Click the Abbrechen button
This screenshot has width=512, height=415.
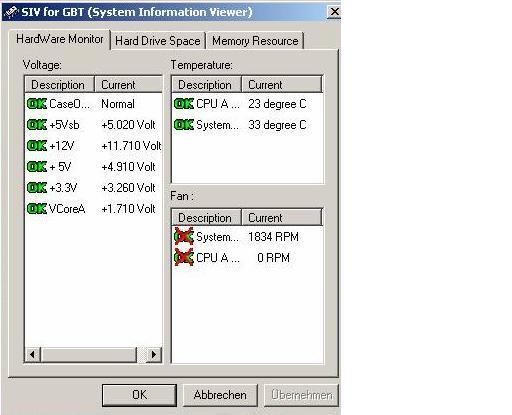pyautogui.click(x=220, y=395)
